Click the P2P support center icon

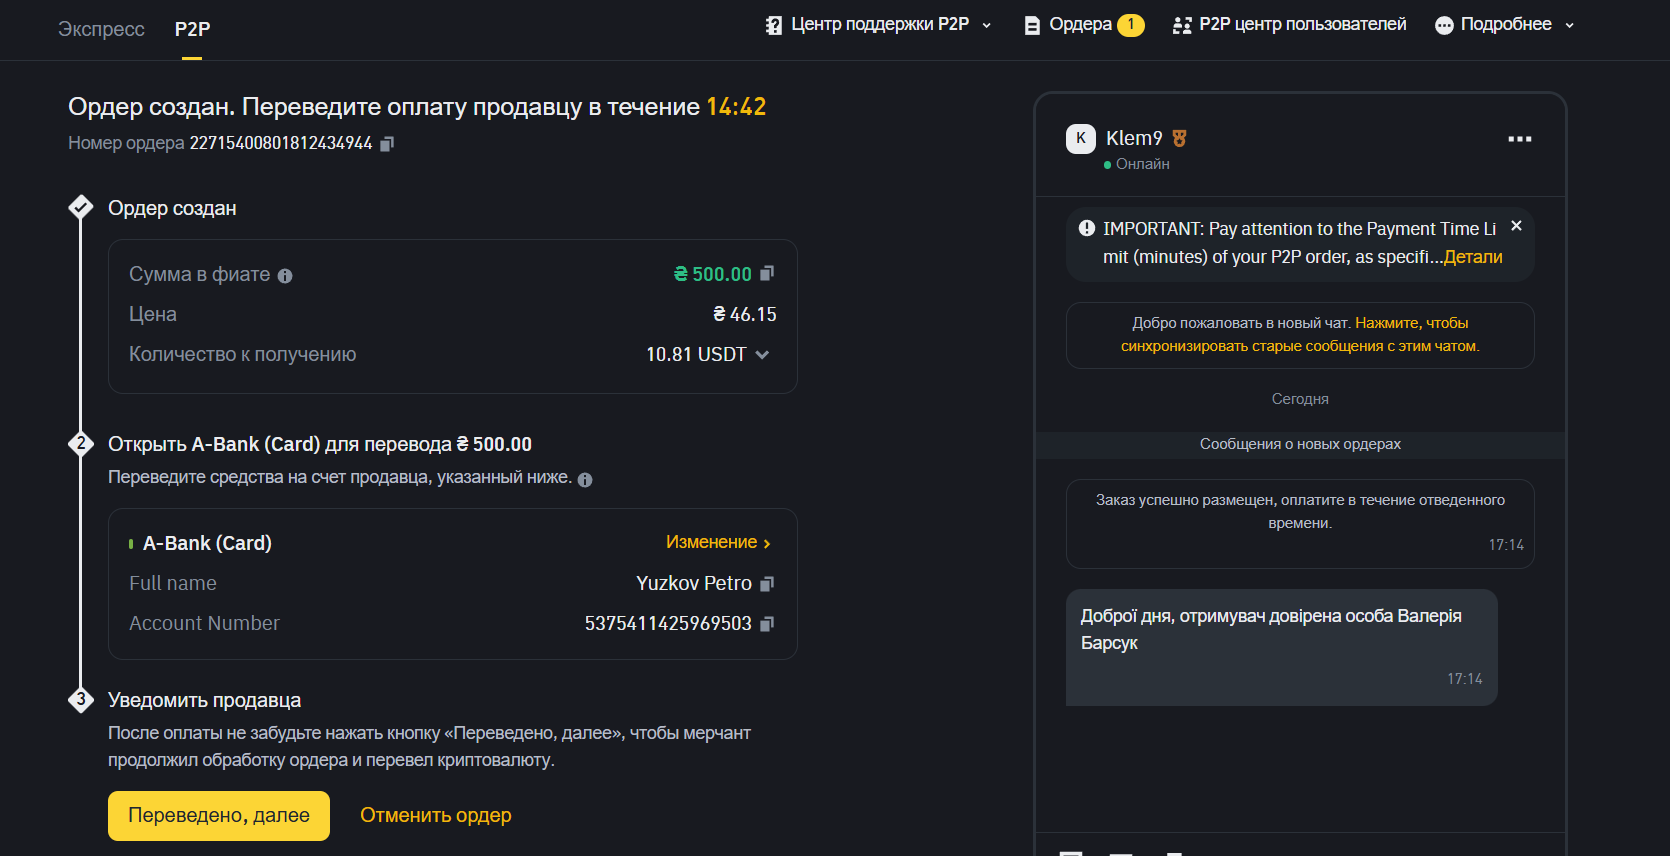[x=774, y=25]
